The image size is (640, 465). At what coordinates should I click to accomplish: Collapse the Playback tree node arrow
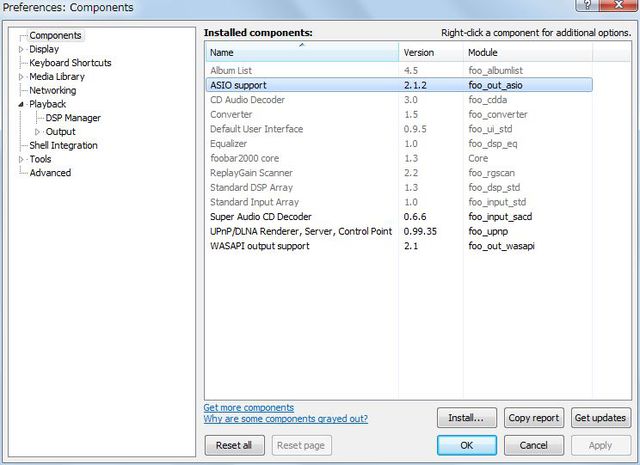tap(21, 105)
